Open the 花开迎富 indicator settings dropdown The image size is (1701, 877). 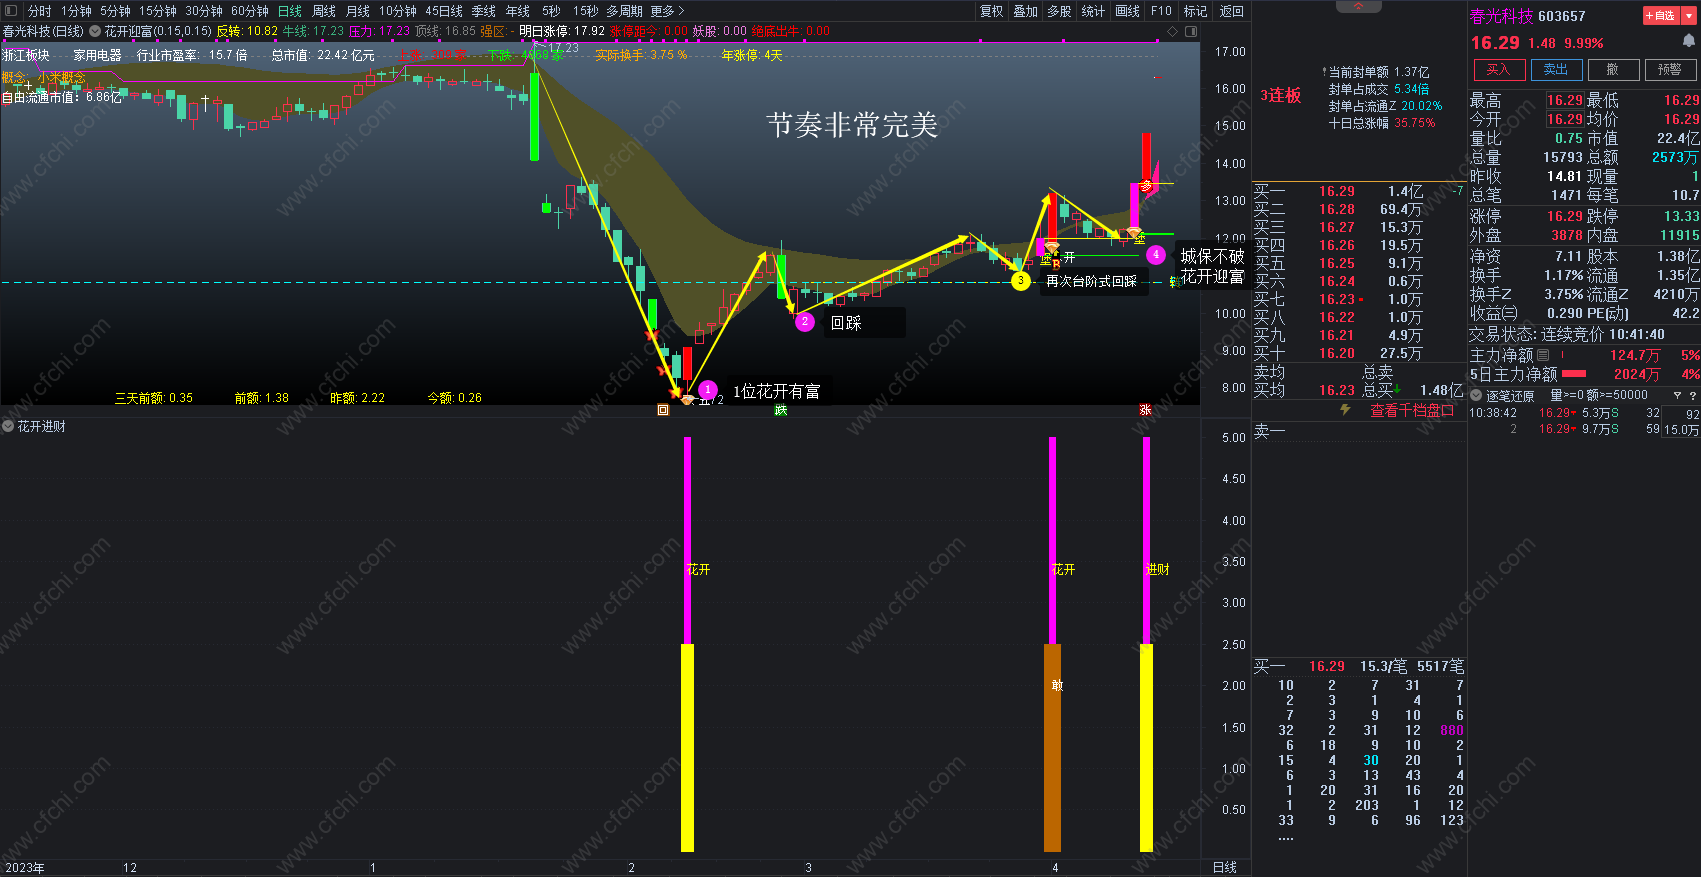[95, 32]
